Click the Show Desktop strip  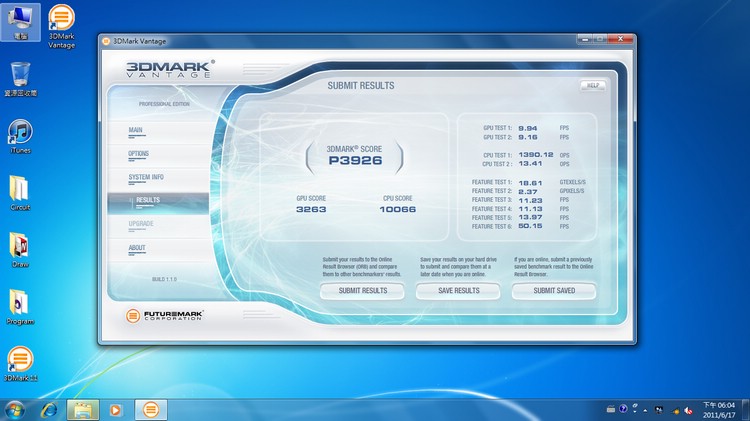746,410
